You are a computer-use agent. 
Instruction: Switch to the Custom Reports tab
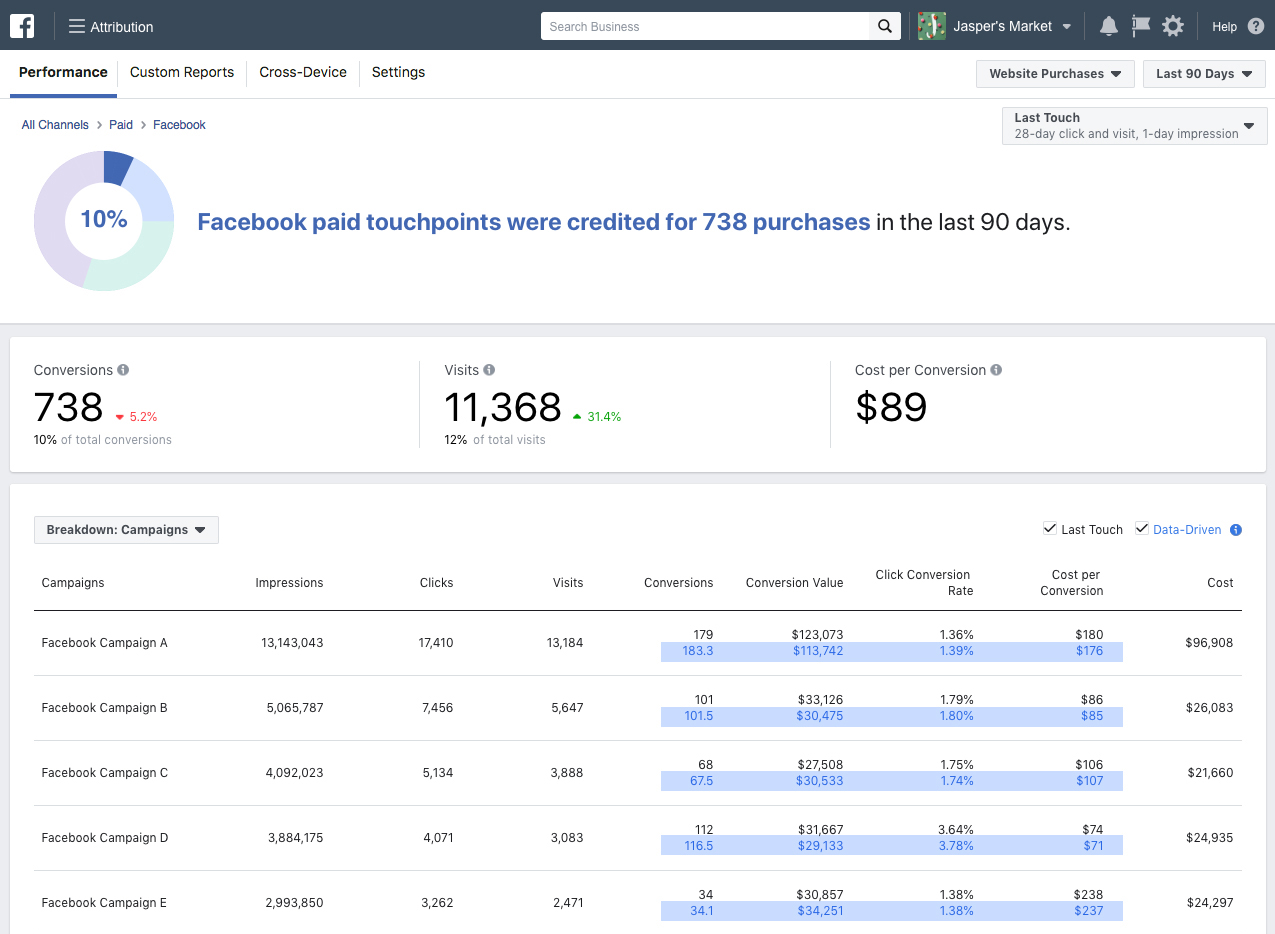181,72
